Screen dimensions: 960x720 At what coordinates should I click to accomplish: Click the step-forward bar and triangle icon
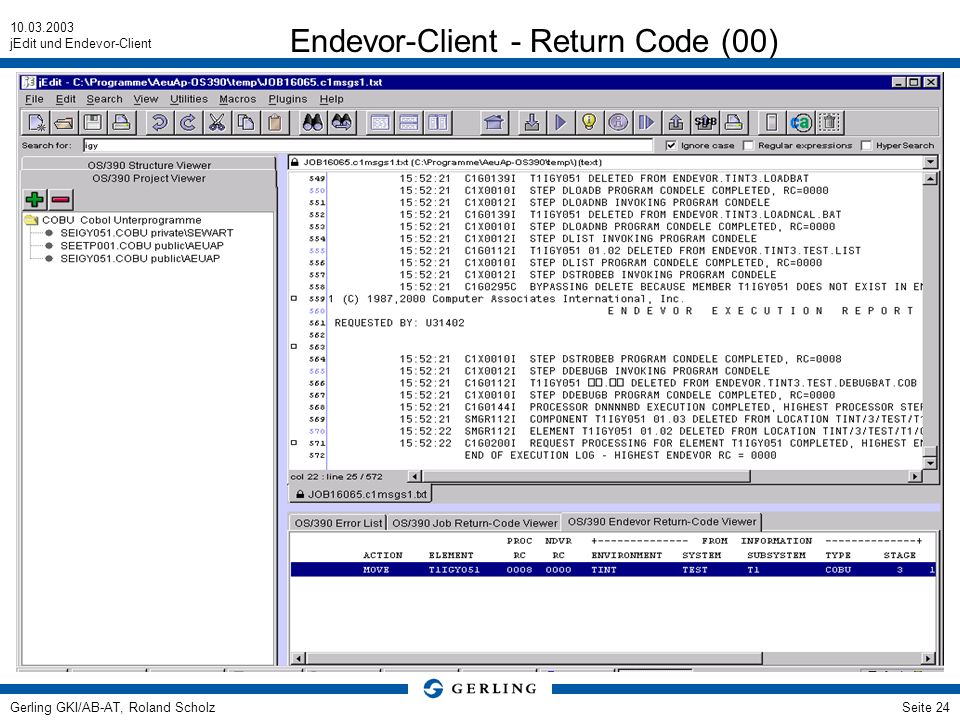click(647, 123)
